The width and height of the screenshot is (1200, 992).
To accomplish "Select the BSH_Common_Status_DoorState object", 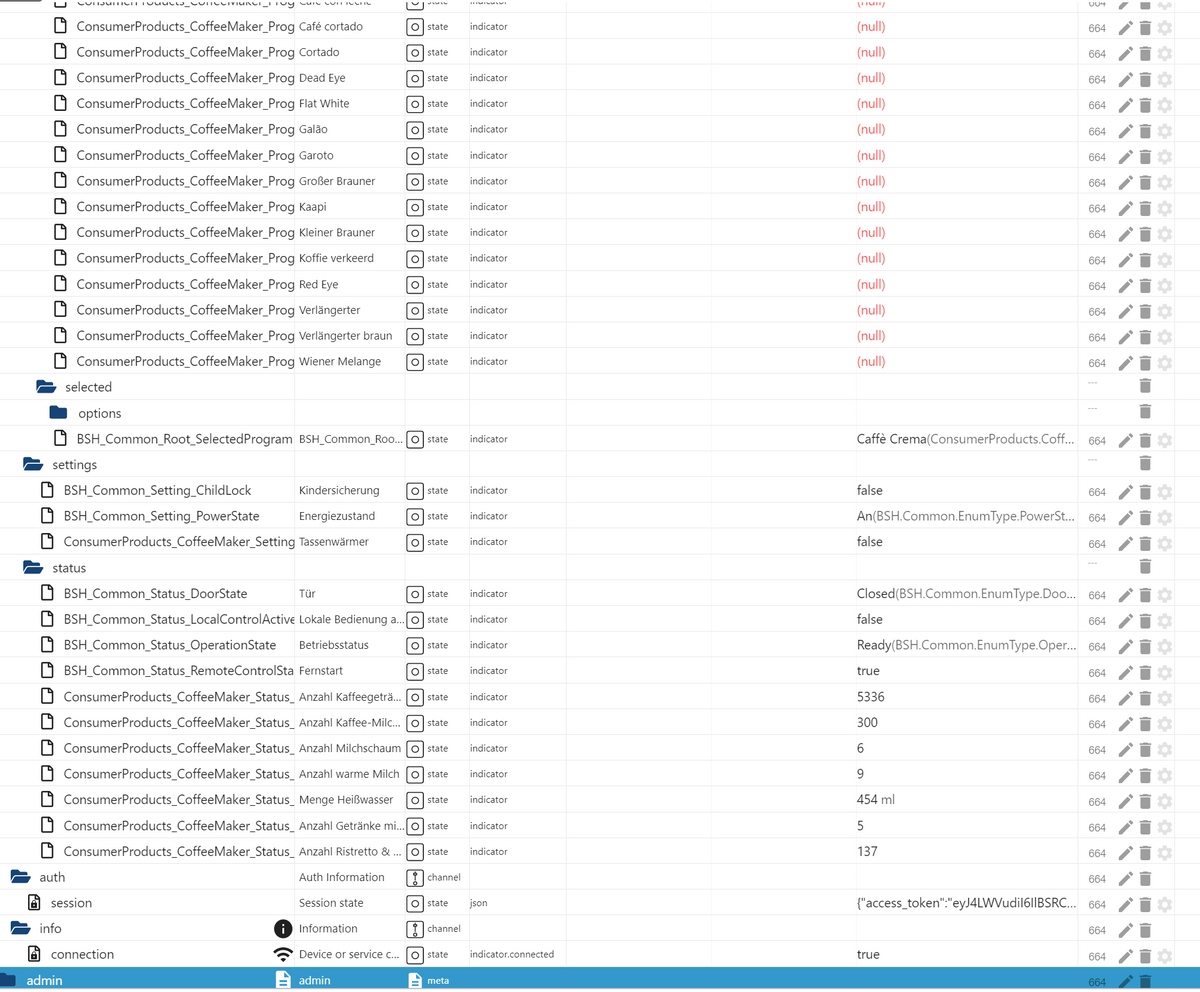I will pyautogui.click(x=155, y=593).
